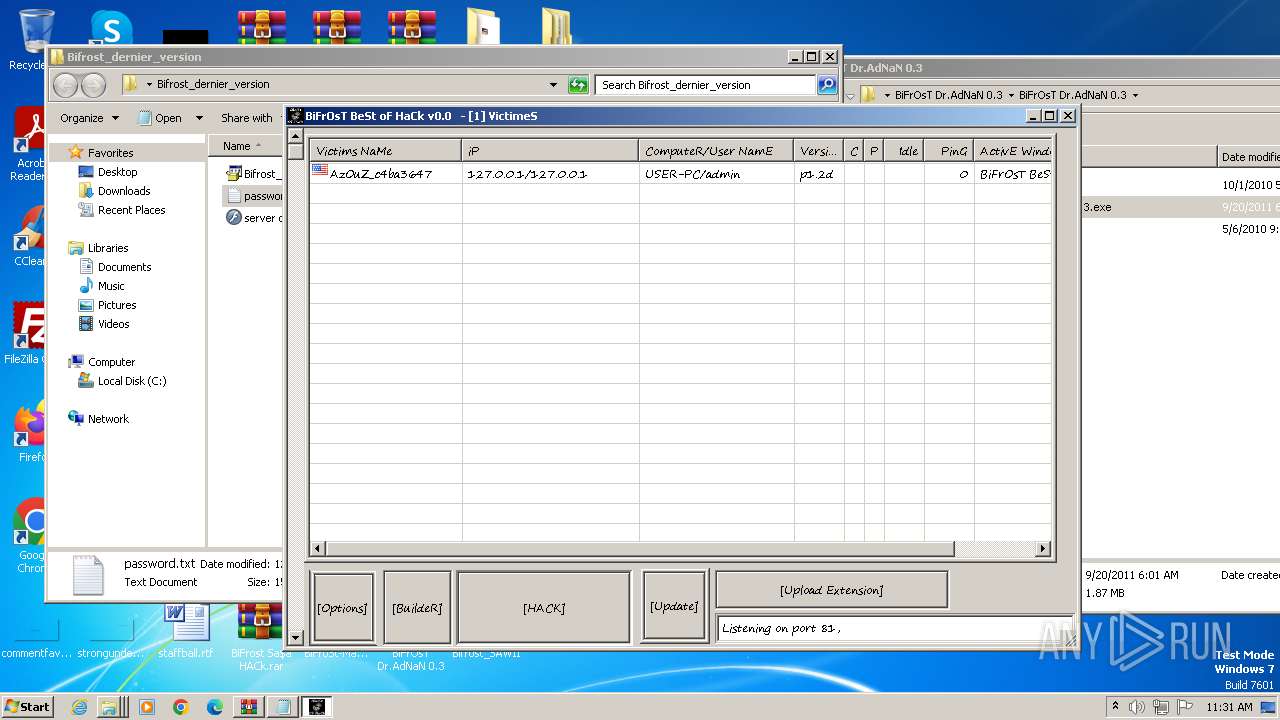Open Windows Explorer from taskbar

108,707
